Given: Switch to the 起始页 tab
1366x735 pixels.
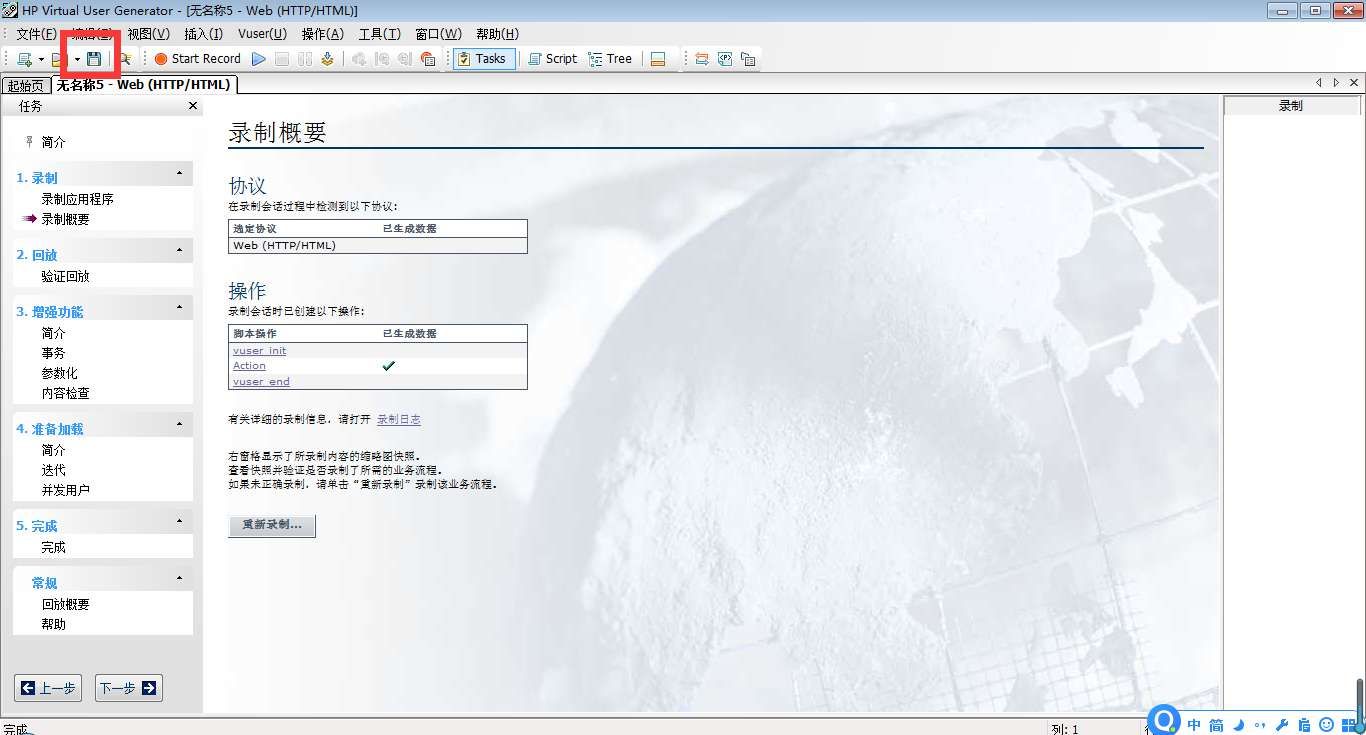Looking at the screenshot, I should 26,85.
